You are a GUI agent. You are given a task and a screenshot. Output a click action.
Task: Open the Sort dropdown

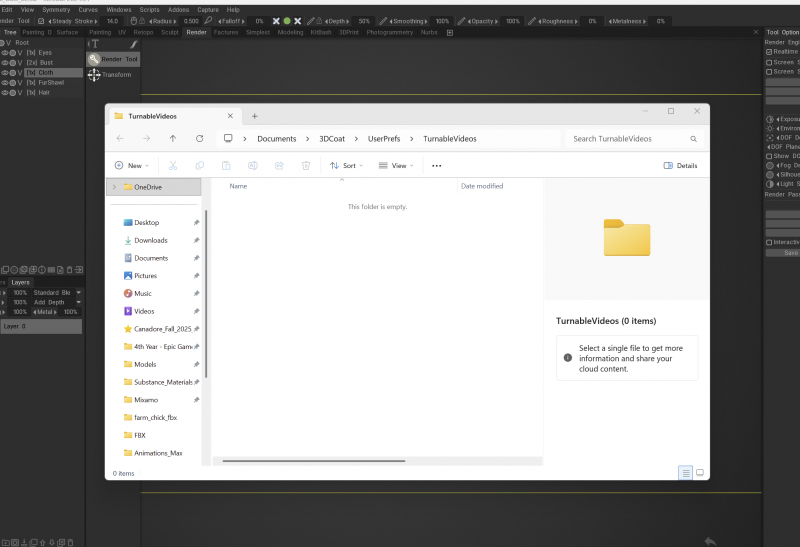pyautogui.click(x=346, y=165)
